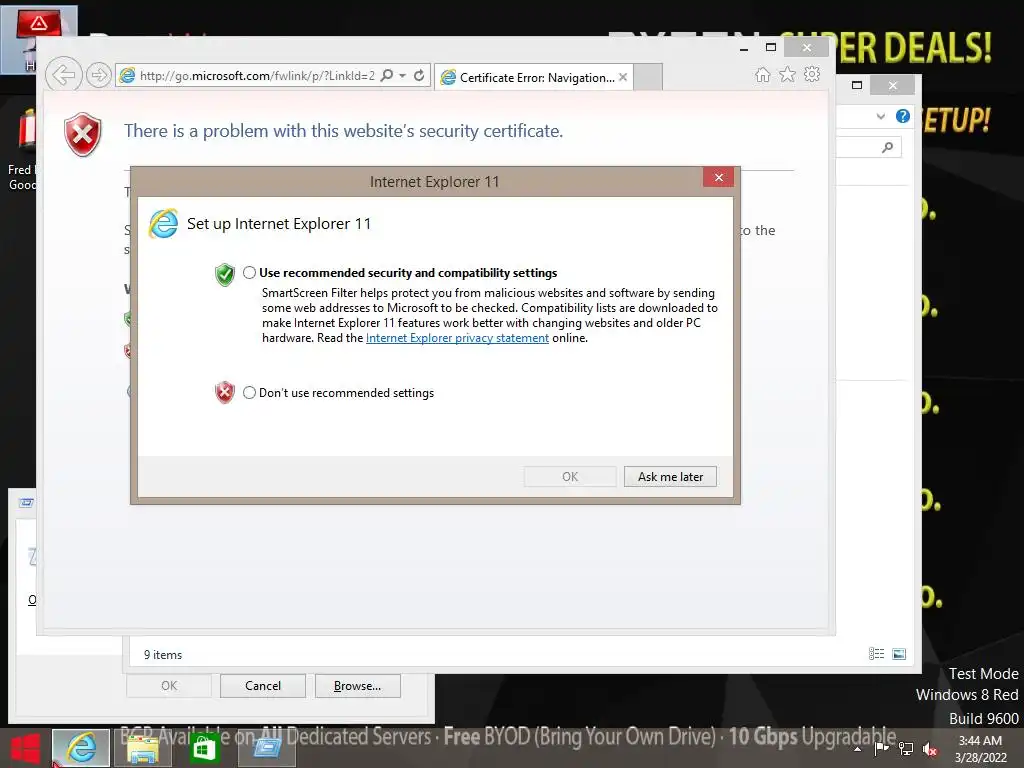Refresh the page with the reload icon
1024x768 pixels.
pyautogui.click(x=419, y=76)
